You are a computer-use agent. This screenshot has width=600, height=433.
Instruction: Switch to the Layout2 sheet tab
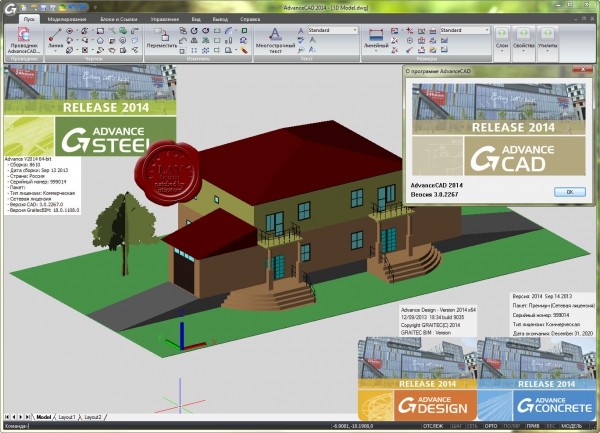93,417
